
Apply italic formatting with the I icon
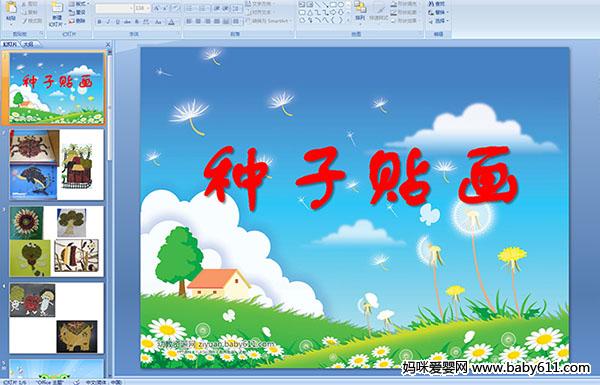(x=108, y=22)
